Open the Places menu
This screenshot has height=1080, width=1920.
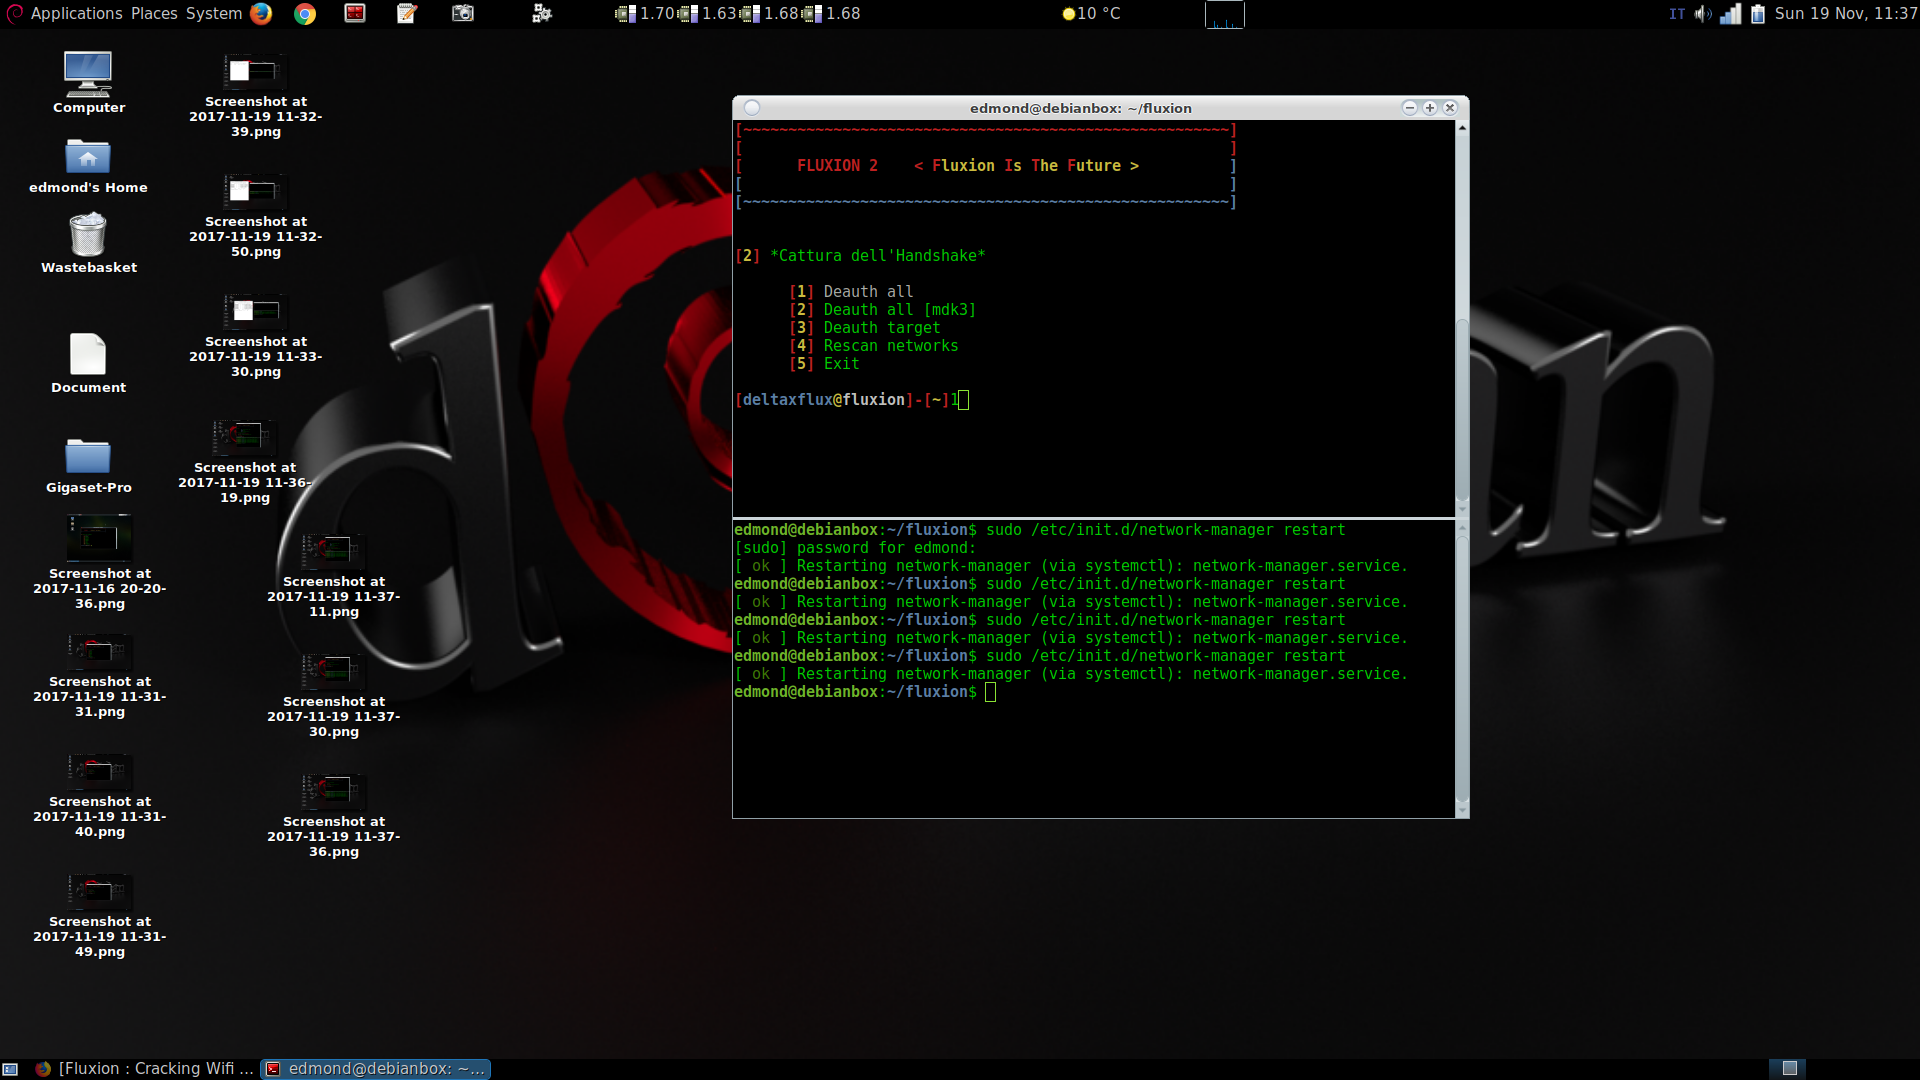154,13
